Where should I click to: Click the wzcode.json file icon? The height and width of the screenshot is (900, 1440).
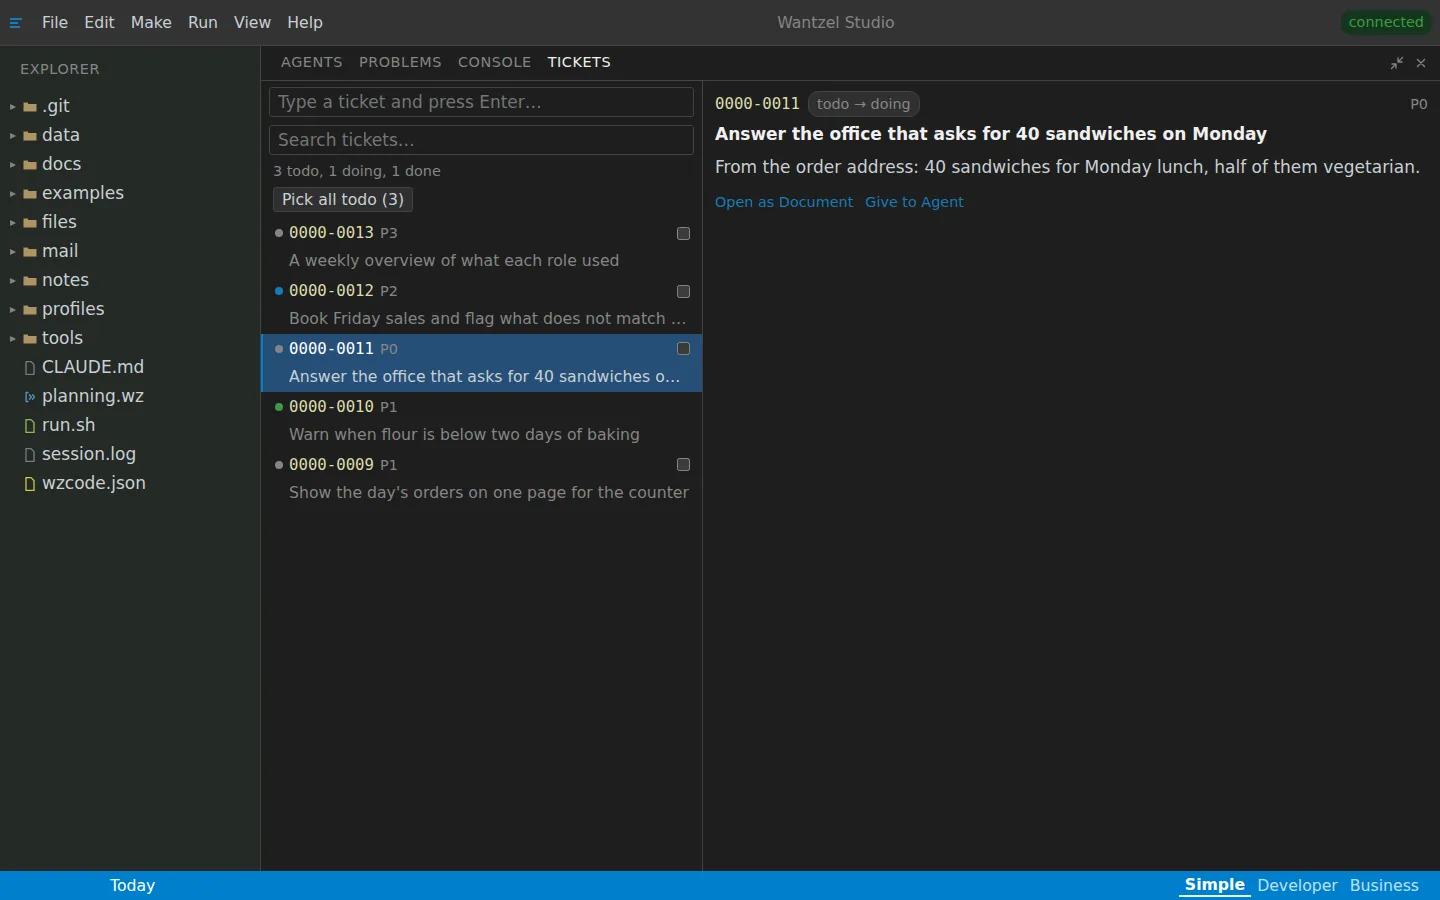click(30, 484)
